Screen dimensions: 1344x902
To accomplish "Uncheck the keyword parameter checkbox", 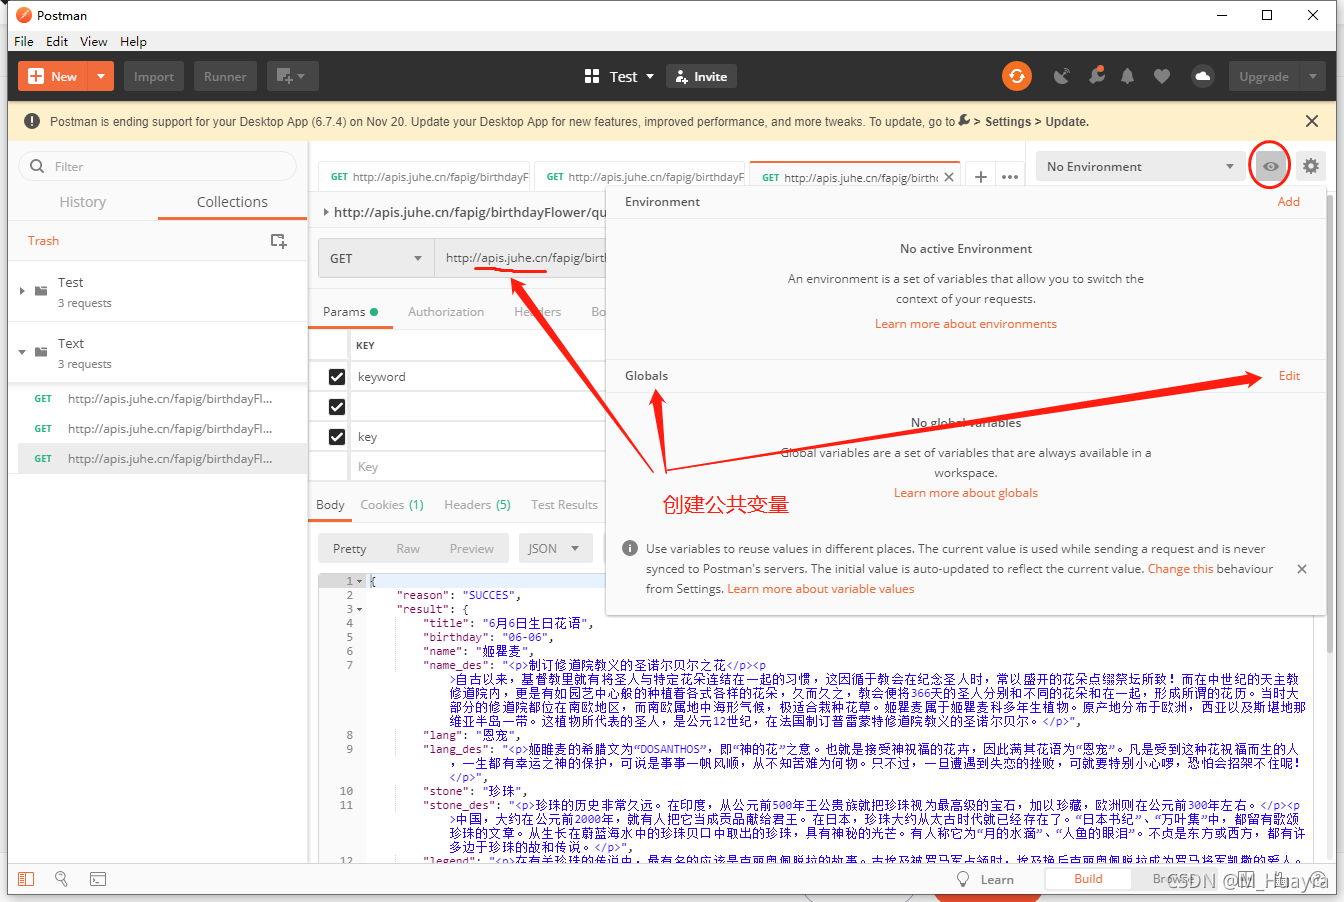I will coord(337,377).
